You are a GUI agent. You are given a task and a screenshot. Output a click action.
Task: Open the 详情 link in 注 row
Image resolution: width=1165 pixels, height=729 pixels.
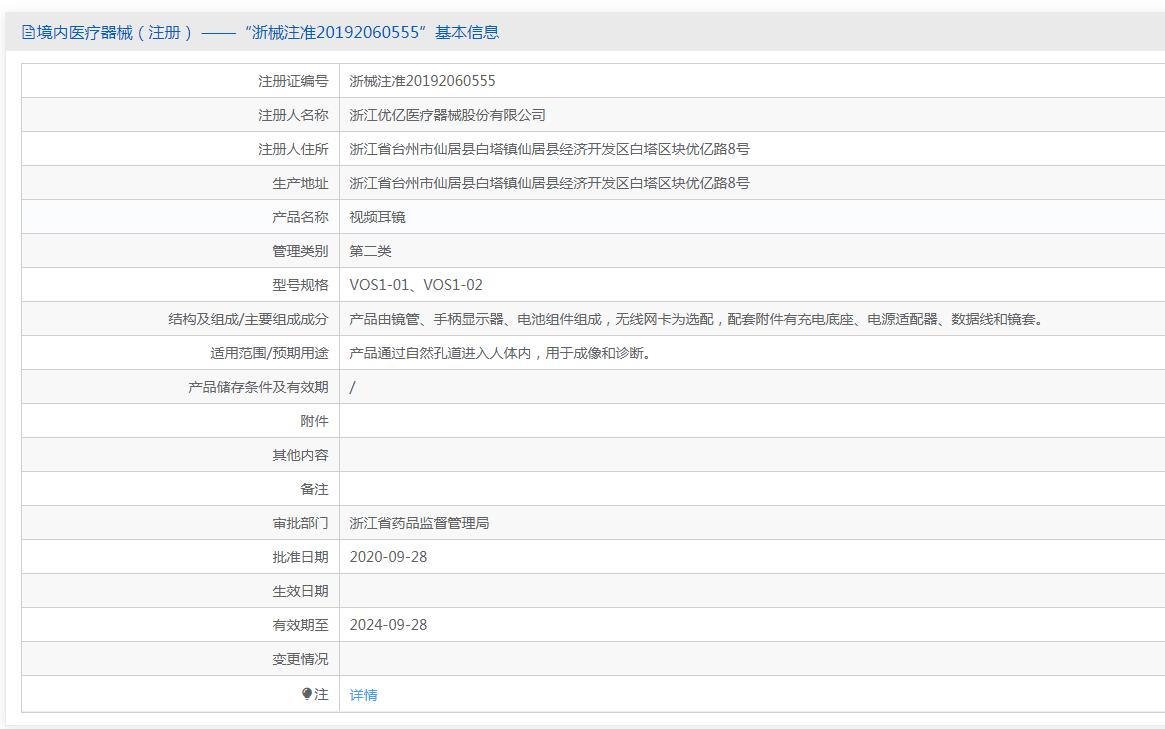363,695
